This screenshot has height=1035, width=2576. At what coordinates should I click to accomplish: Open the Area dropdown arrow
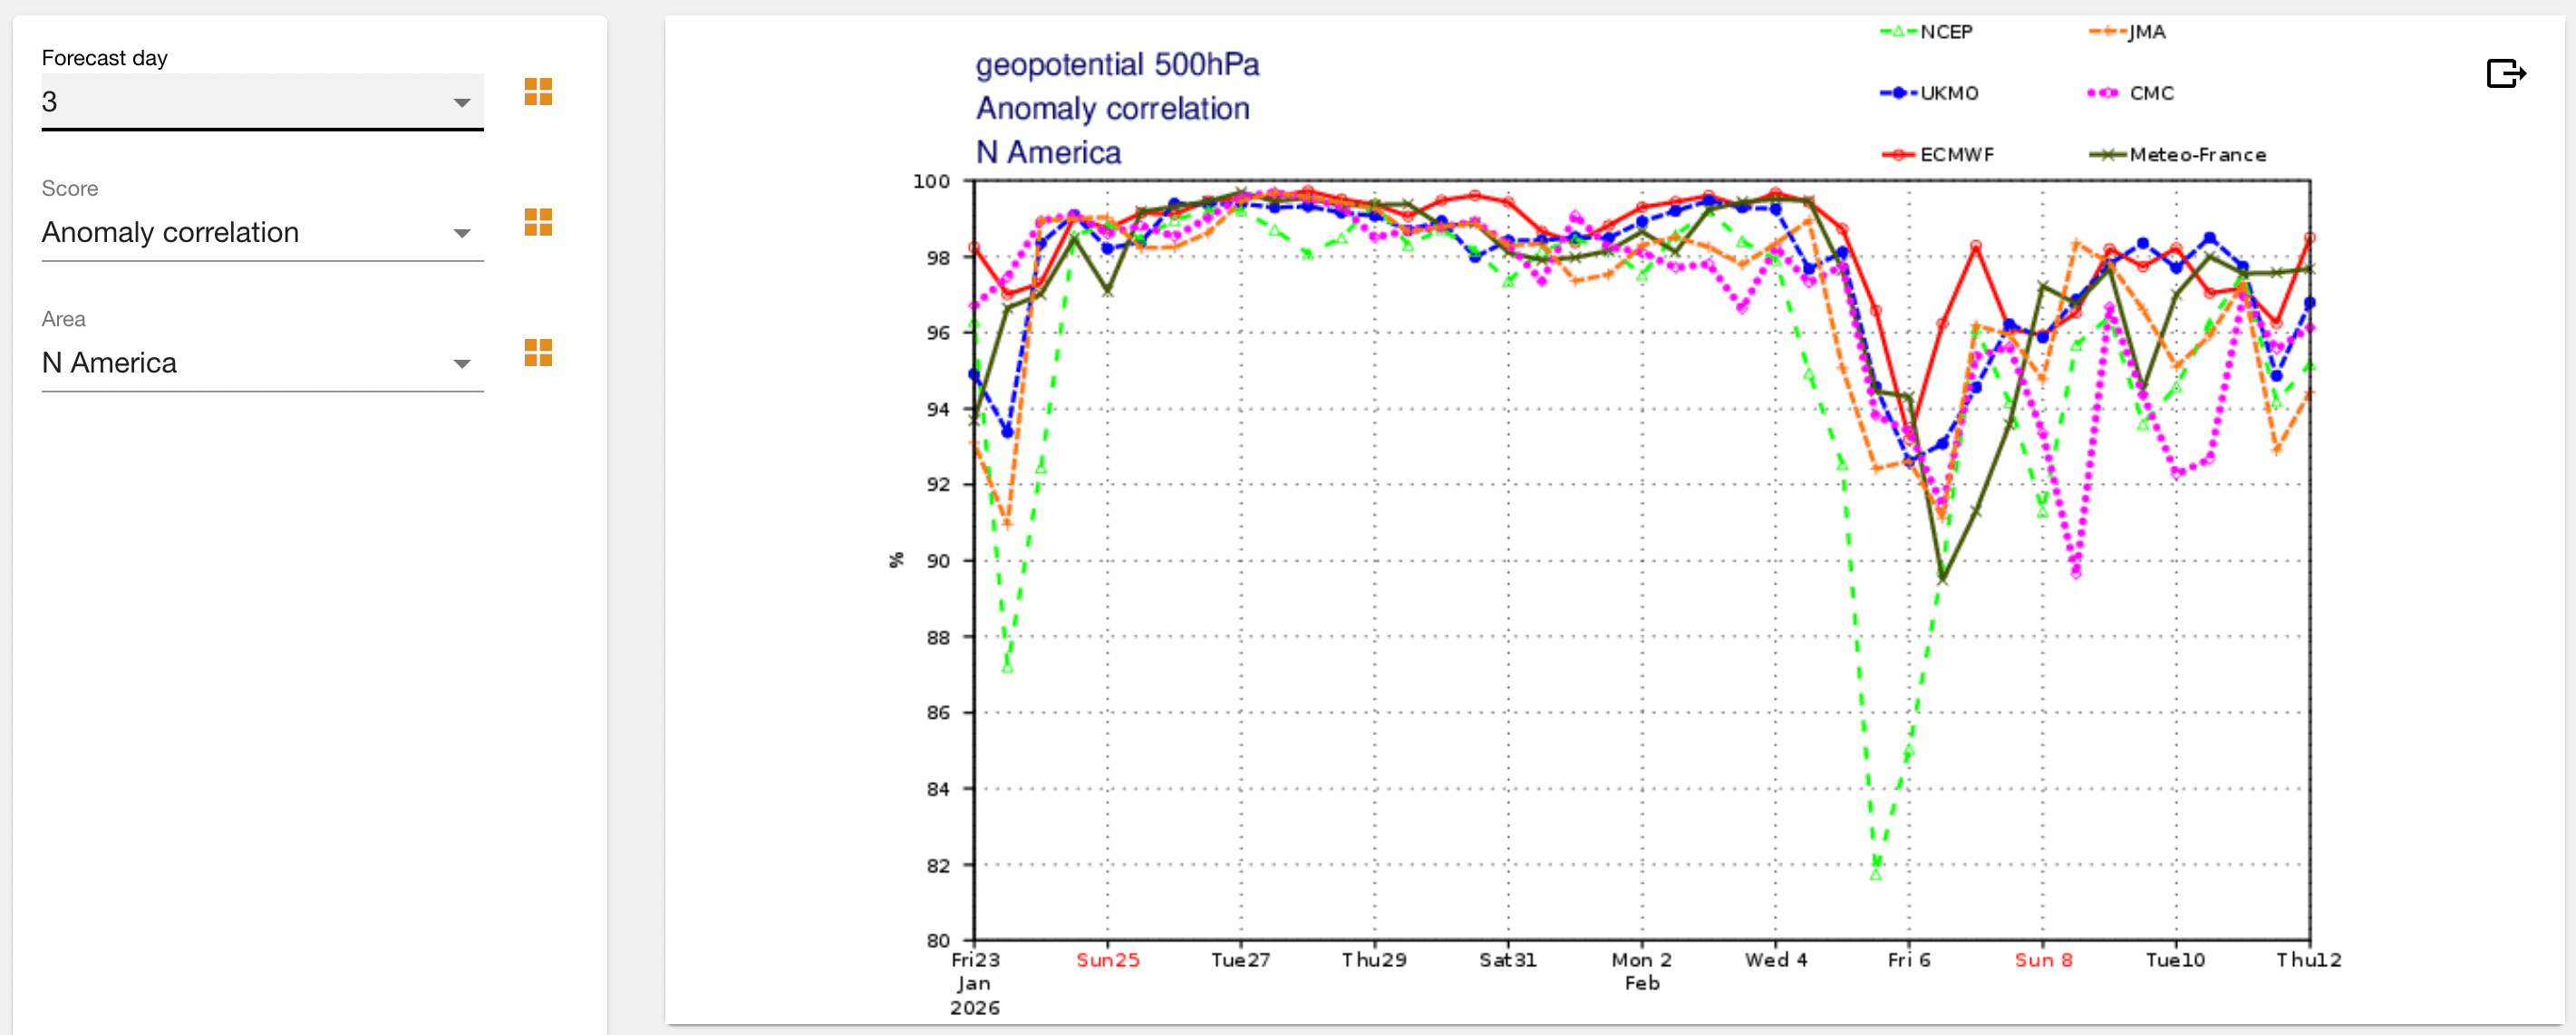[461, 364]
